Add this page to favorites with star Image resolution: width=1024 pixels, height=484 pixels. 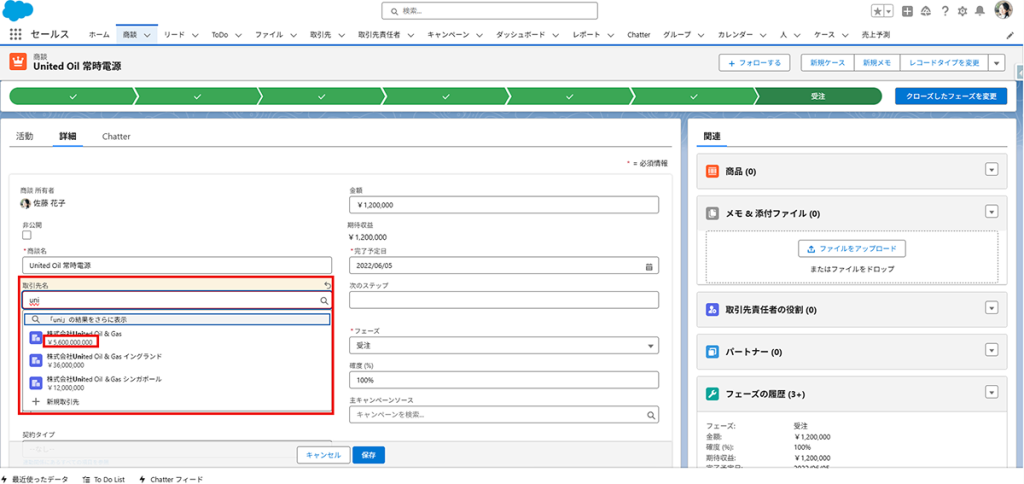[x=877, y=11]
